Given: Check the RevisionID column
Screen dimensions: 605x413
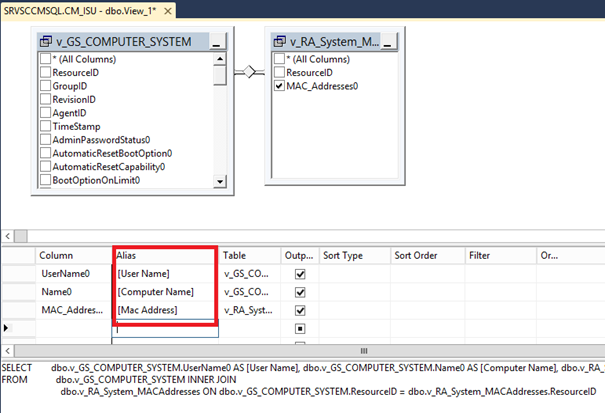Looking at the screenshot, I should click(46, 99).
